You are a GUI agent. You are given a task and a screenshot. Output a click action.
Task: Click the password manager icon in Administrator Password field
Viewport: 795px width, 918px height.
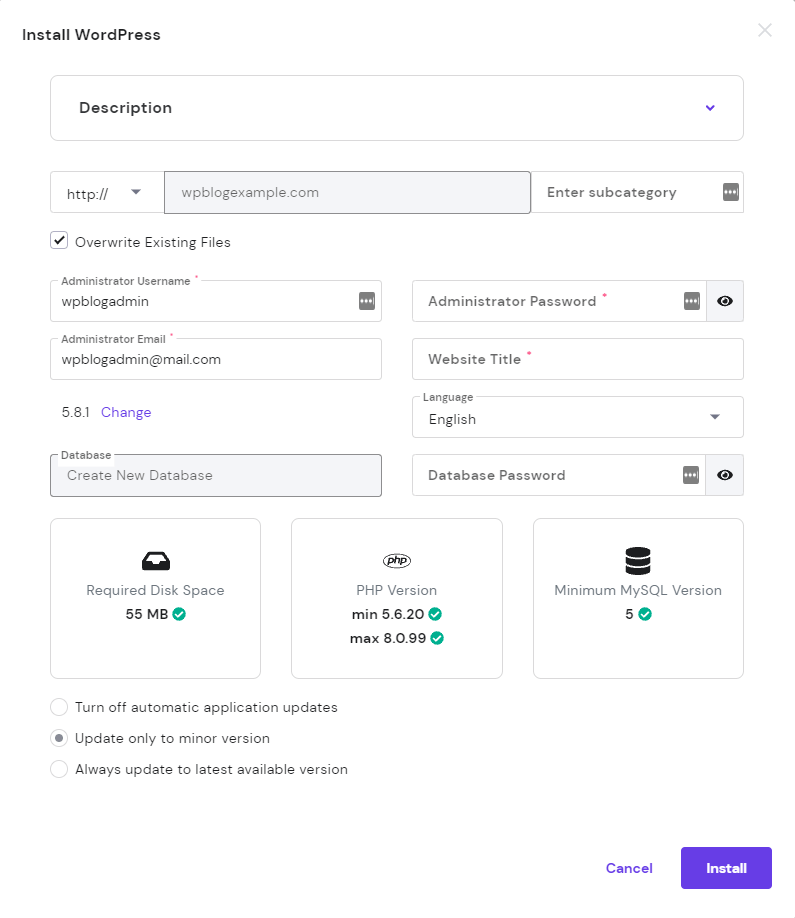[x=692, y=301]
